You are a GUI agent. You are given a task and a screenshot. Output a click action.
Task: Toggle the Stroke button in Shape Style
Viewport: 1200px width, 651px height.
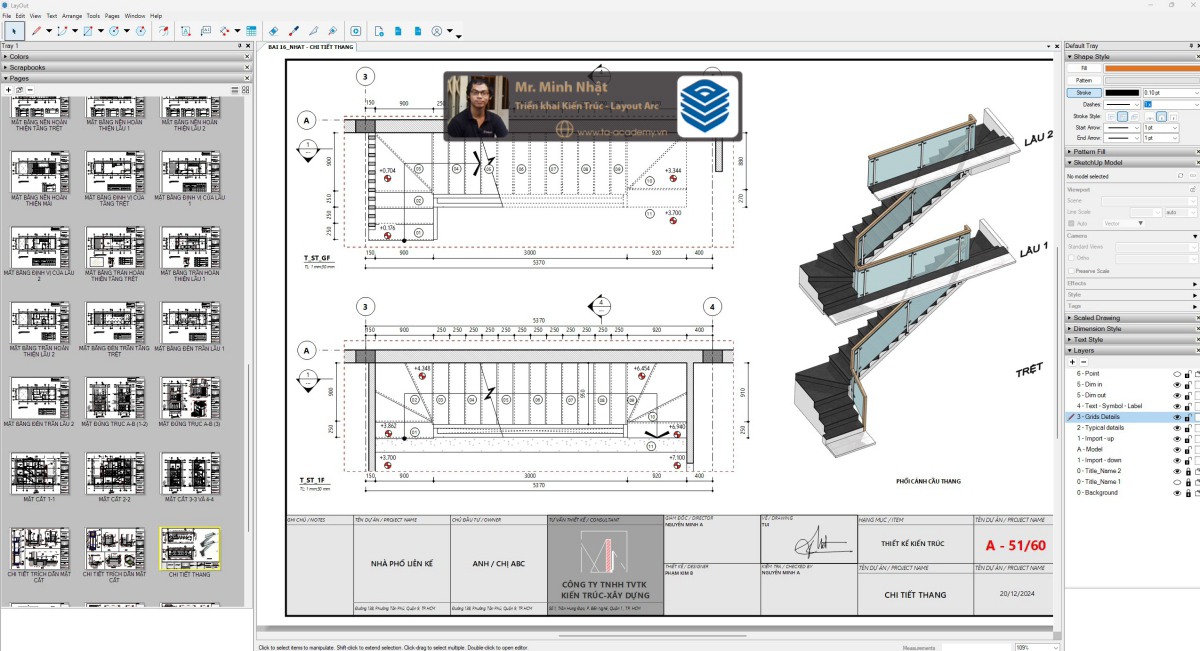point(1084,93)
